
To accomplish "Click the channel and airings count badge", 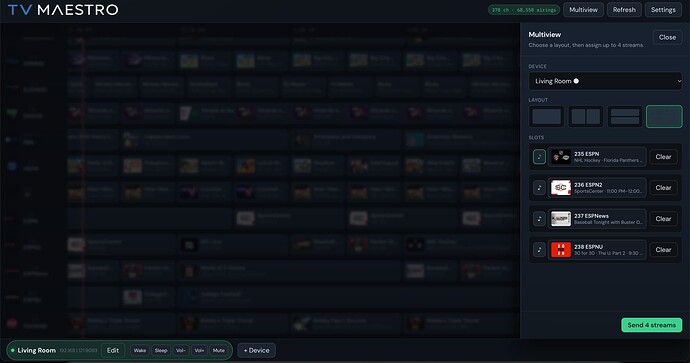I will pos(524,10).
